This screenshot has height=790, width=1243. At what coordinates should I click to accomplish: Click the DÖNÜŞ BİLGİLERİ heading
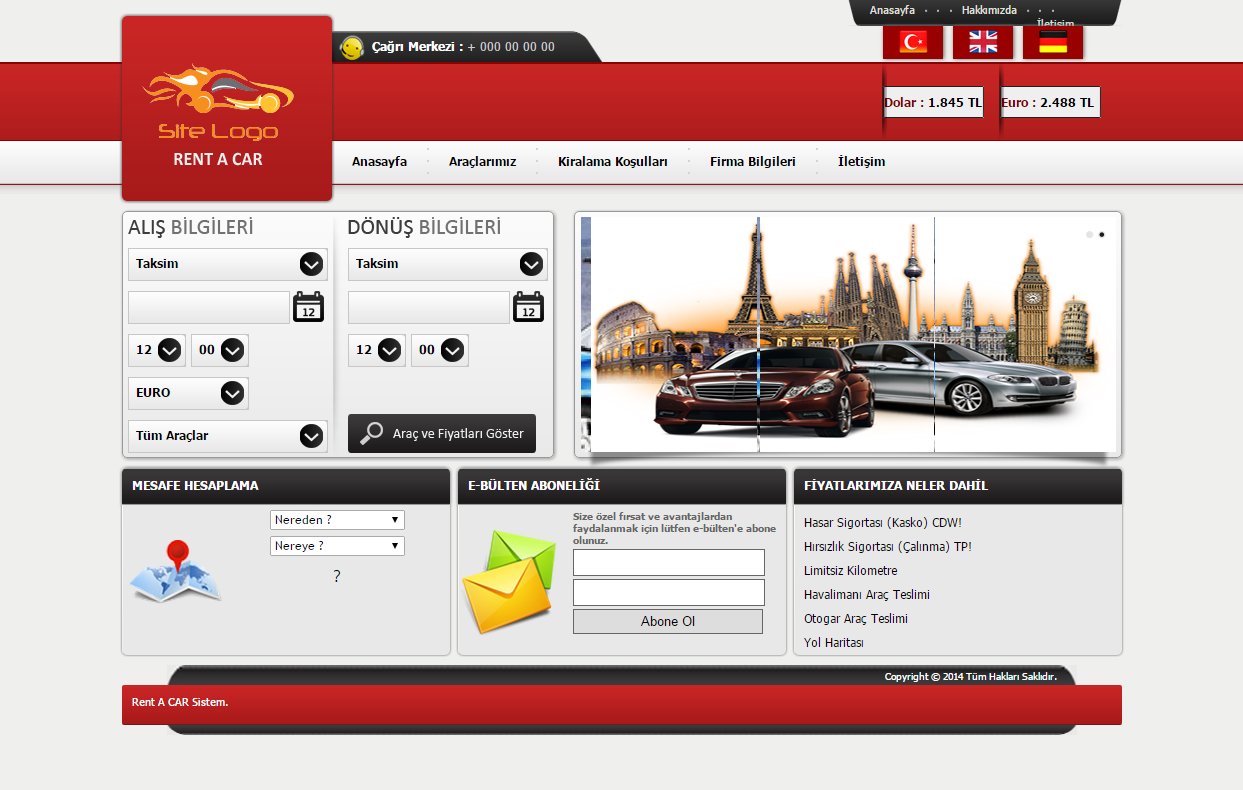424,227
